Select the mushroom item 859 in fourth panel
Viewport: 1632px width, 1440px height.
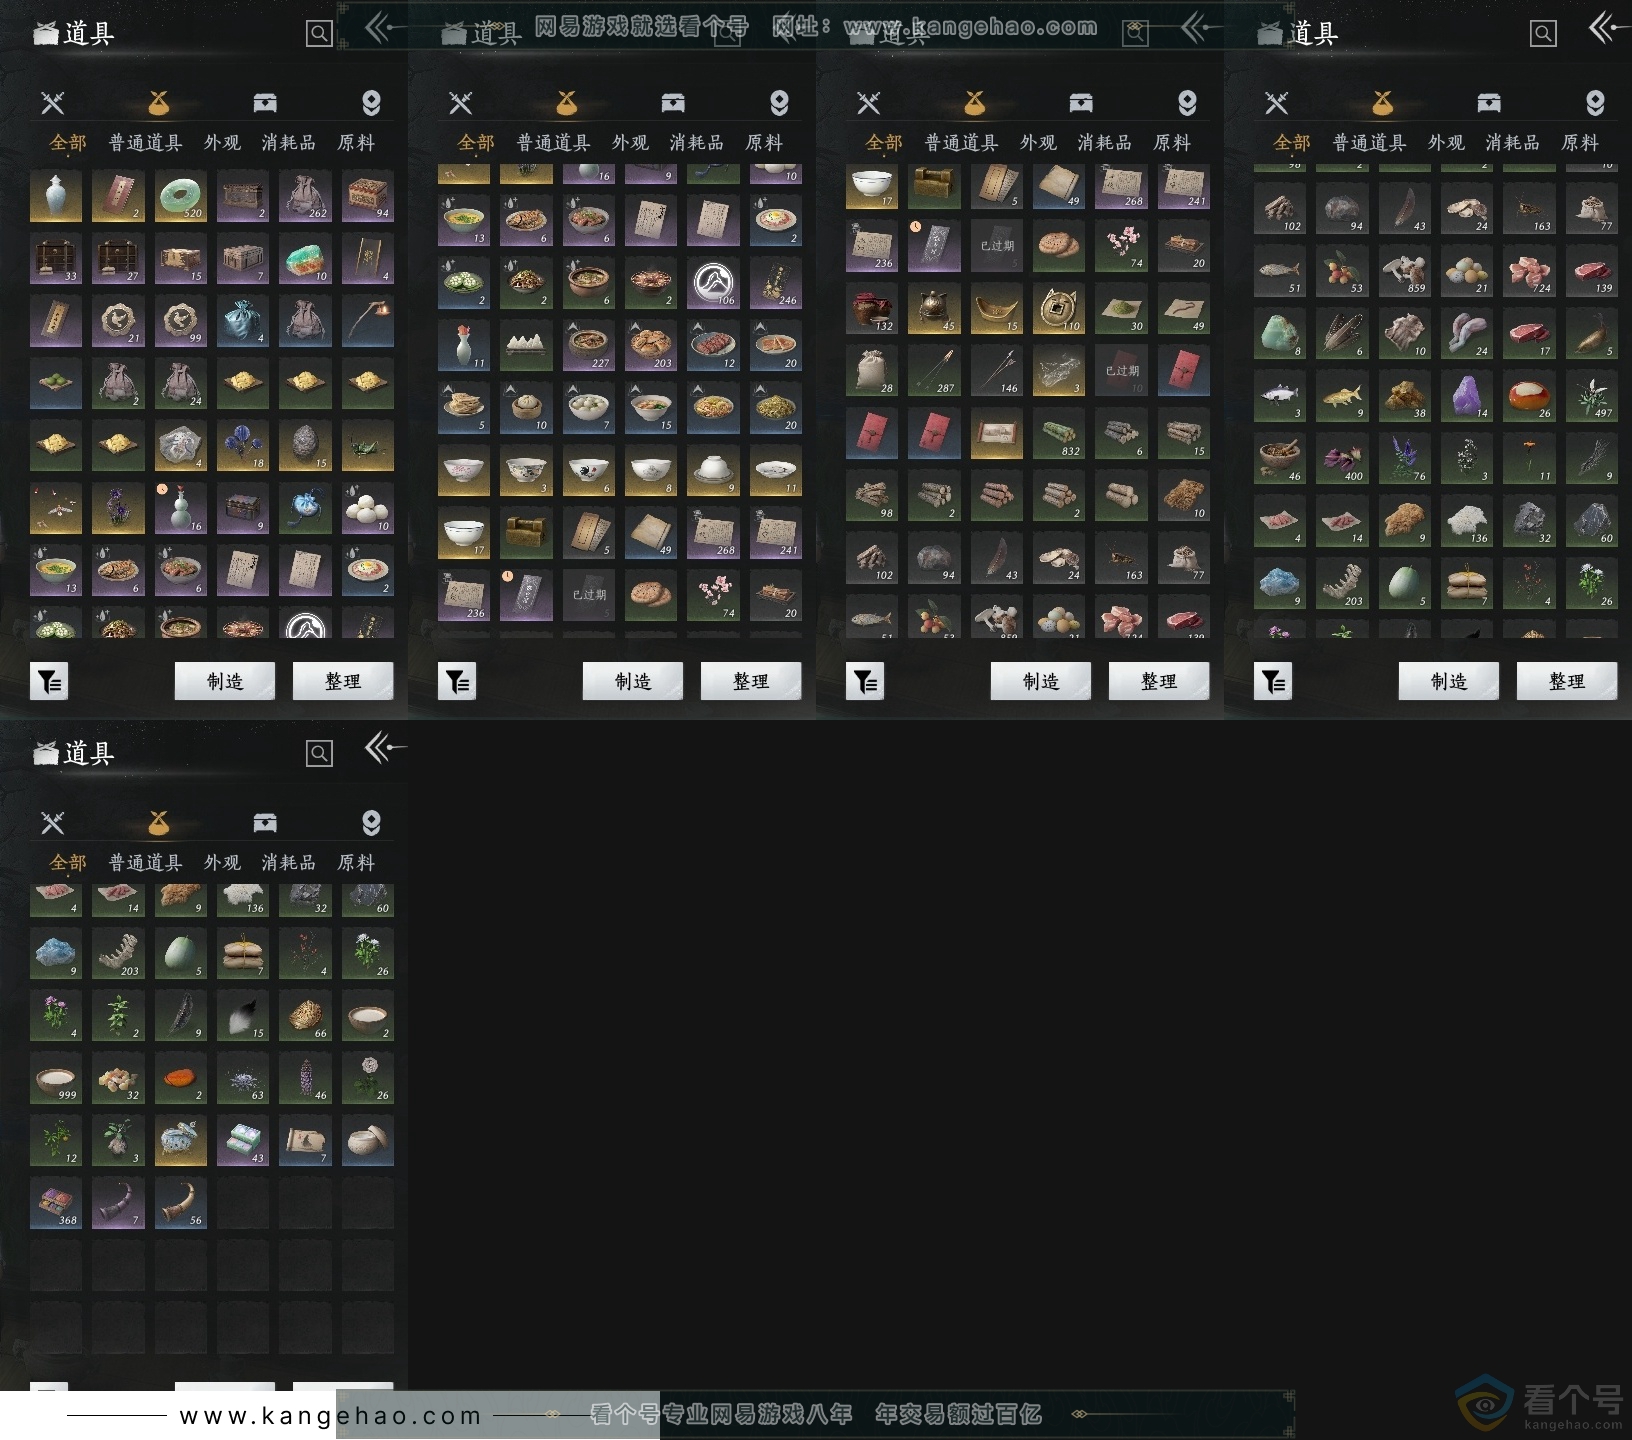pos(1405,271)
